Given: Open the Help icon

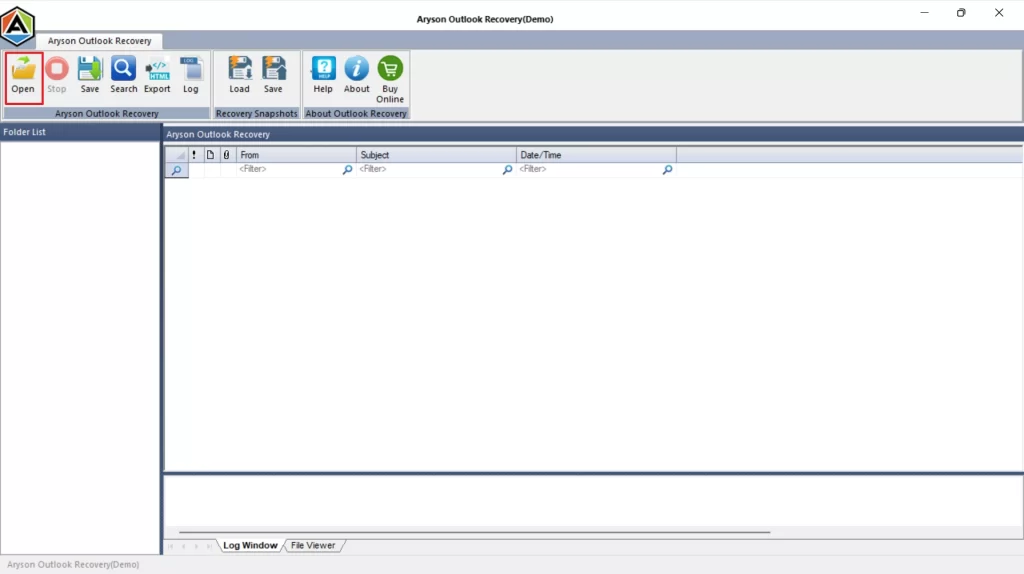Looking at the screenshot, I should [323, 75].
